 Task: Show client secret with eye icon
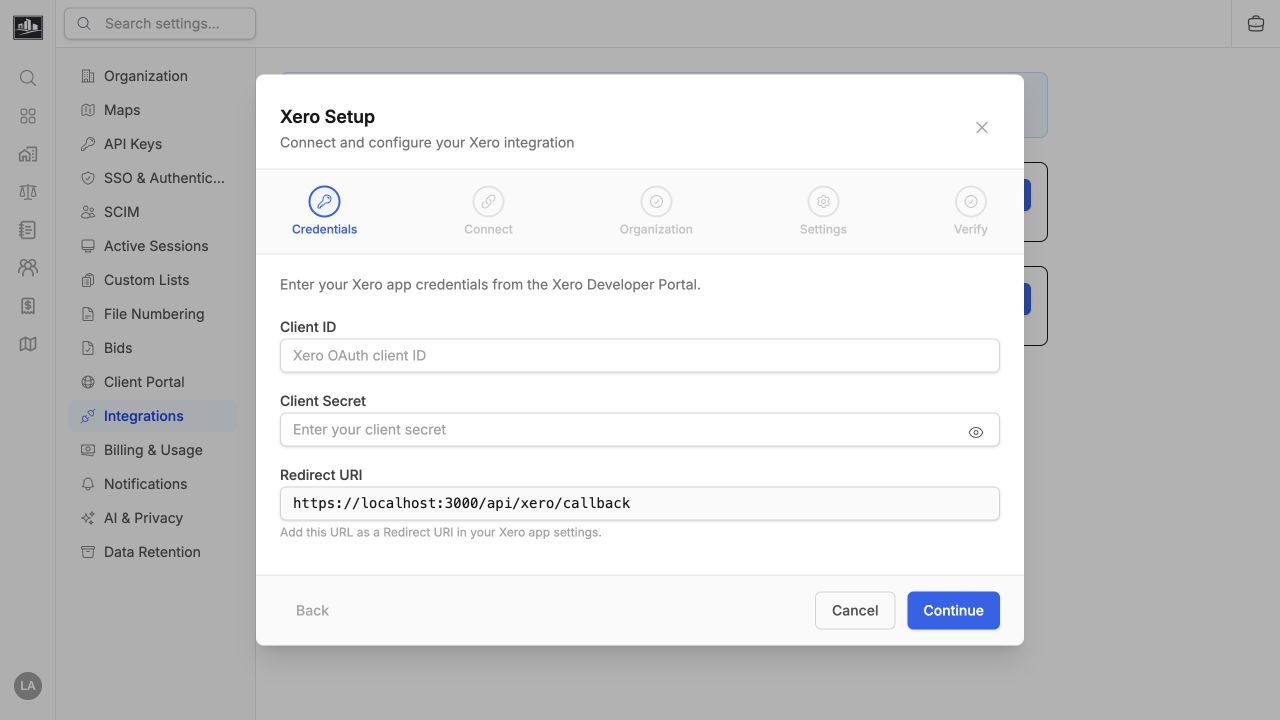click(976, 432)
